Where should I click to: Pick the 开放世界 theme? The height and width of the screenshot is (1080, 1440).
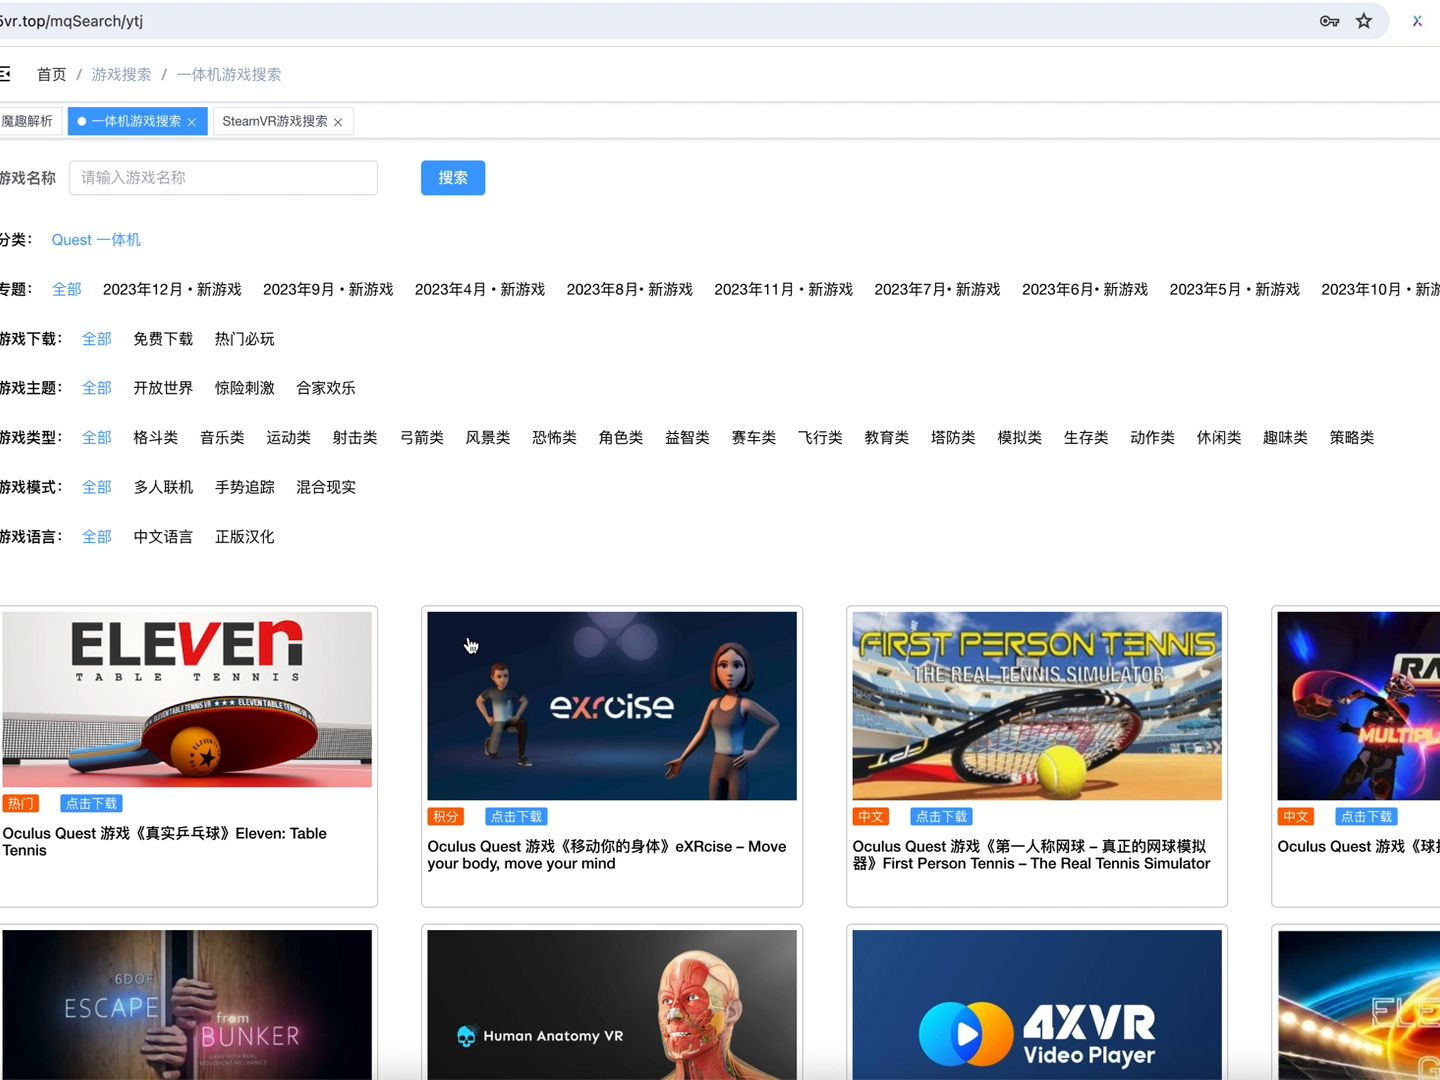(163, 388)
